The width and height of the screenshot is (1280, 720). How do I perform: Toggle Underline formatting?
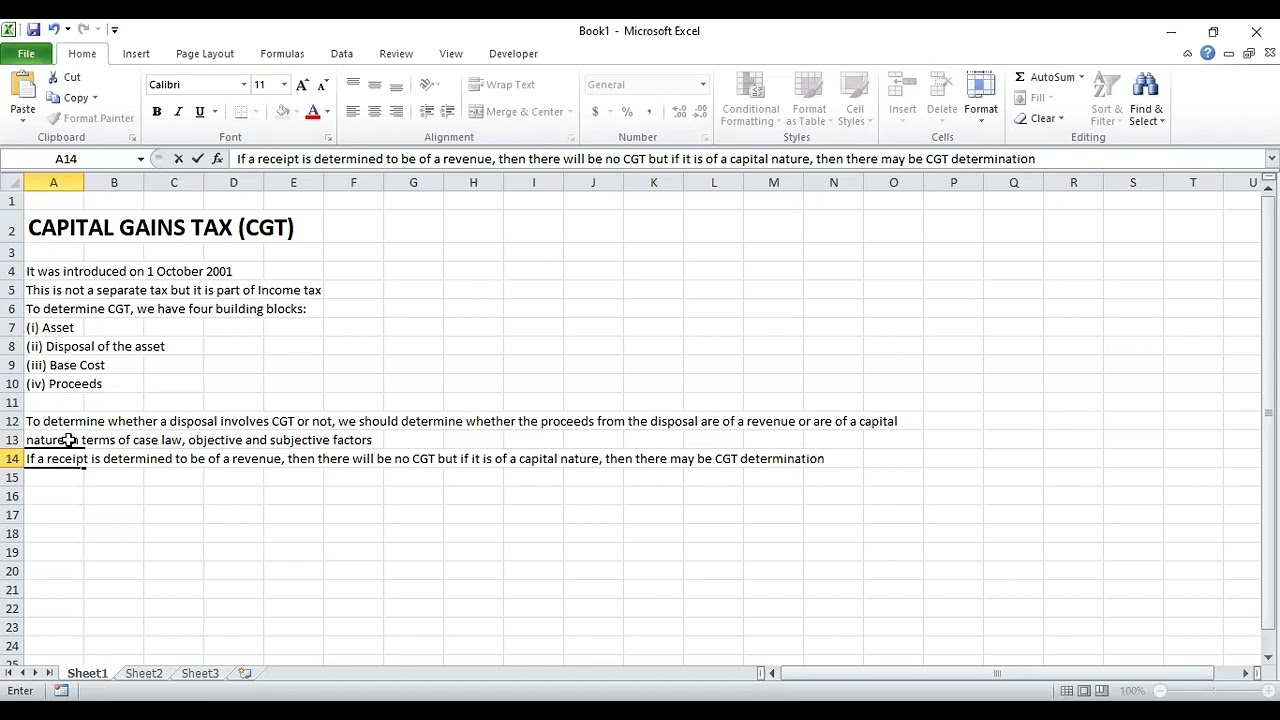pos(200,112)
